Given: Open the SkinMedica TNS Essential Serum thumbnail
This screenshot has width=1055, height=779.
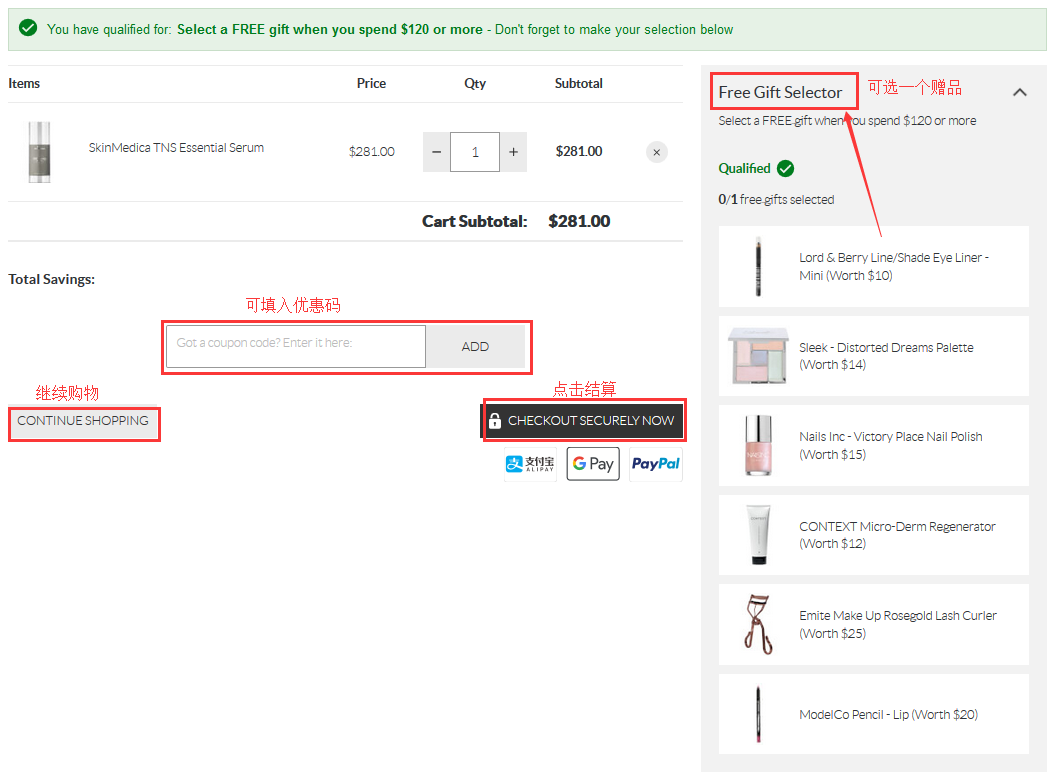Looking at the screenshot, I should click(x=40, y=152).
